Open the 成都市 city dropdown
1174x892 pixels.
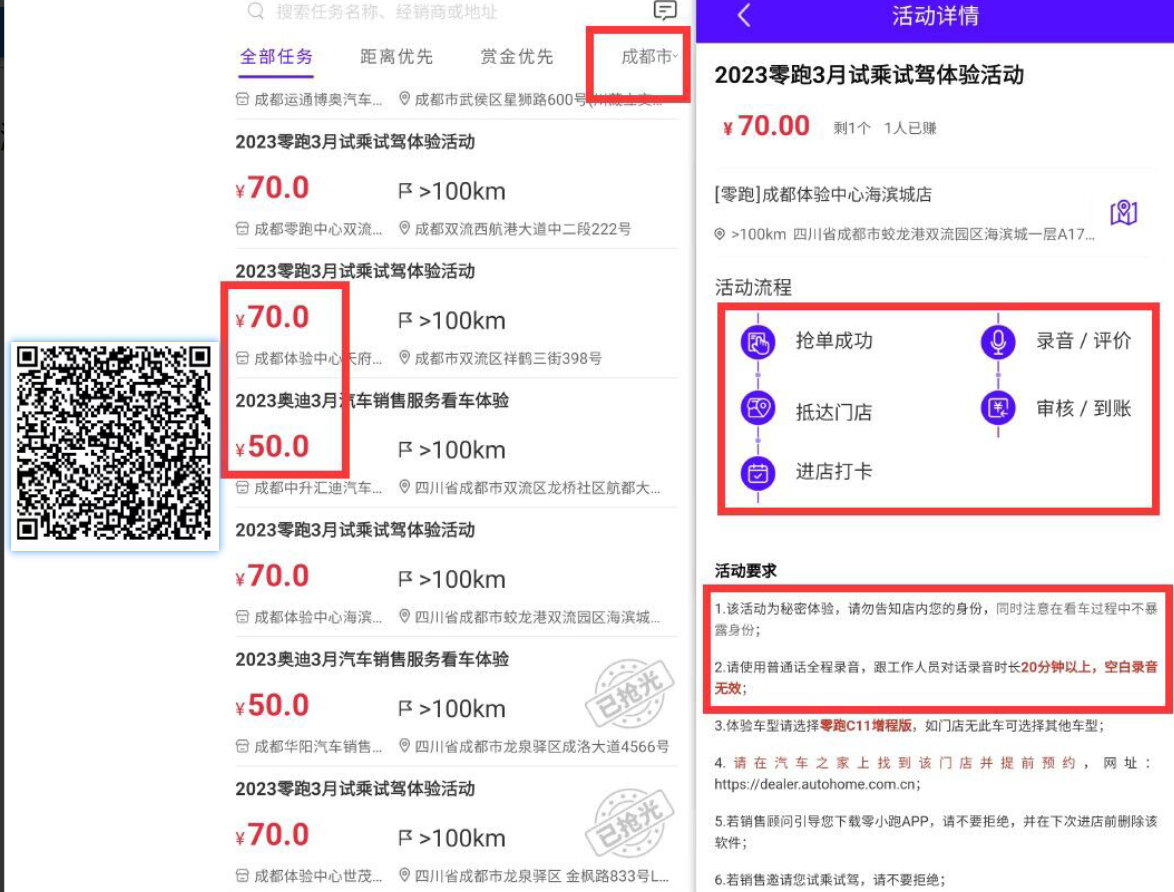(649, 56)
